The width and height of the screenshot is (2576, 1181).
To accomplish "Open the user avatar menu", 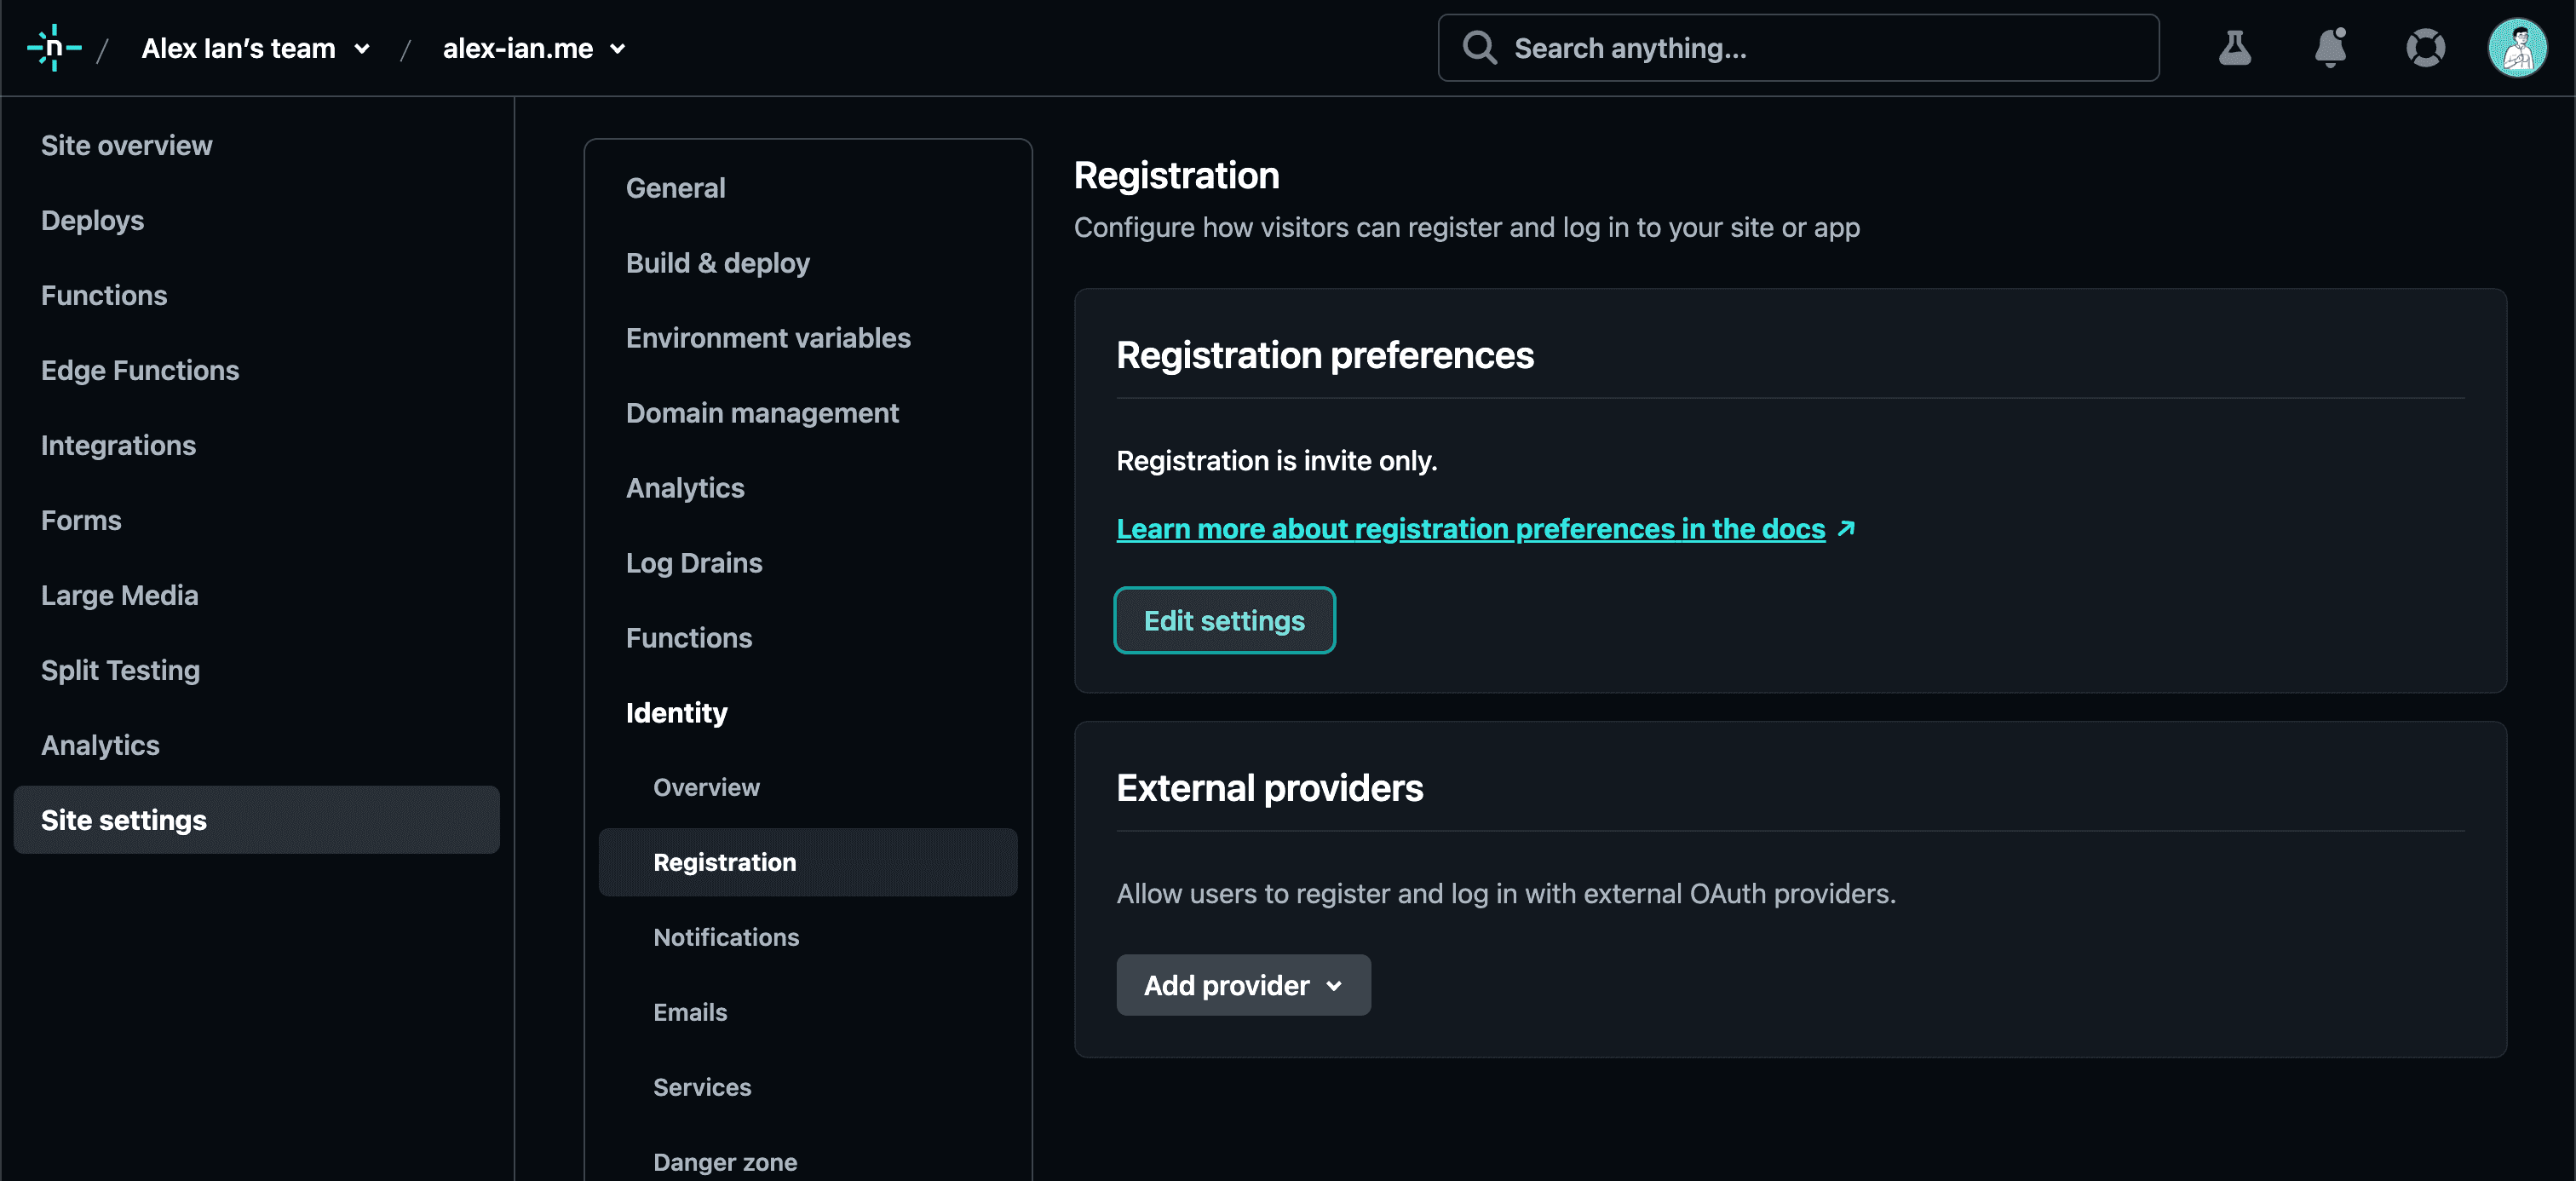I will click(2516, 48).
